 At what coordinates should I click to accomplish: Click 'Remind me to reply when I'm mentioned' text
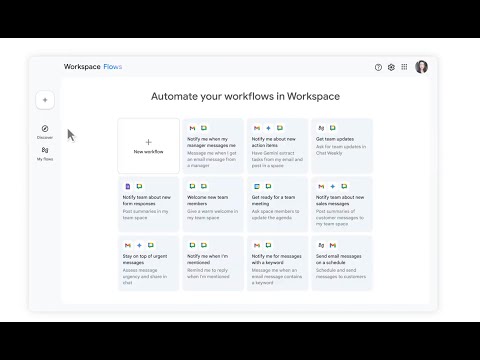[x=208, y=273]
